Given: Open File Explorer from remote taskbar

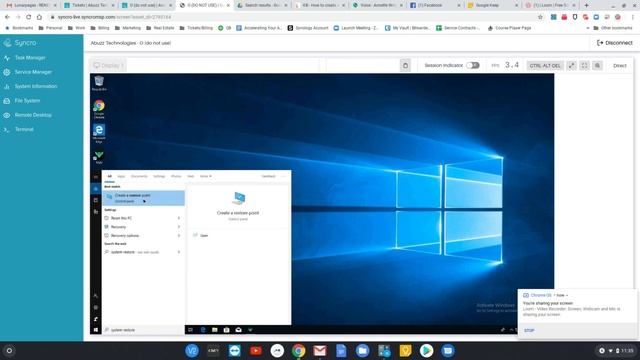Looking at the screenshot, I should (x=215, y=330).
